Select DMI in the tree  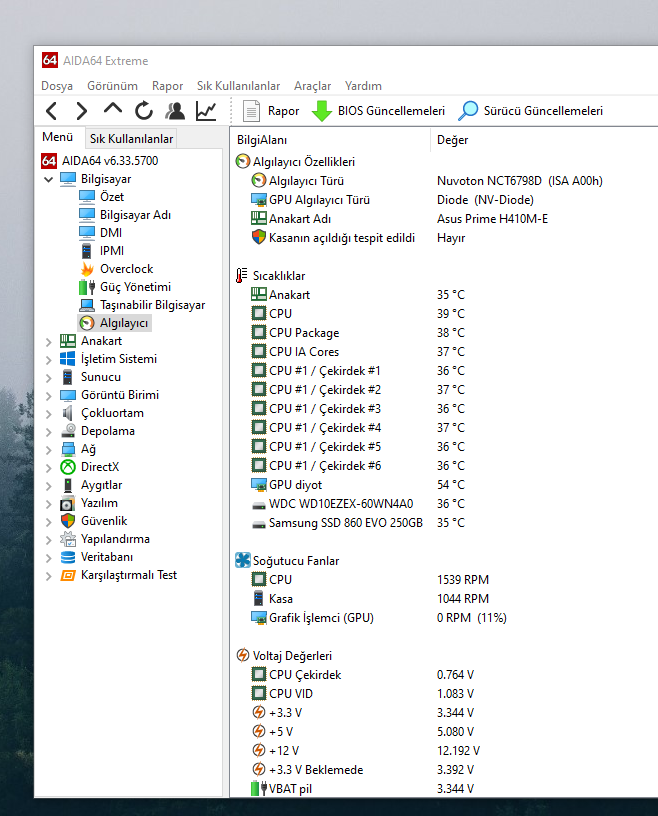click(x=110, y=233)
